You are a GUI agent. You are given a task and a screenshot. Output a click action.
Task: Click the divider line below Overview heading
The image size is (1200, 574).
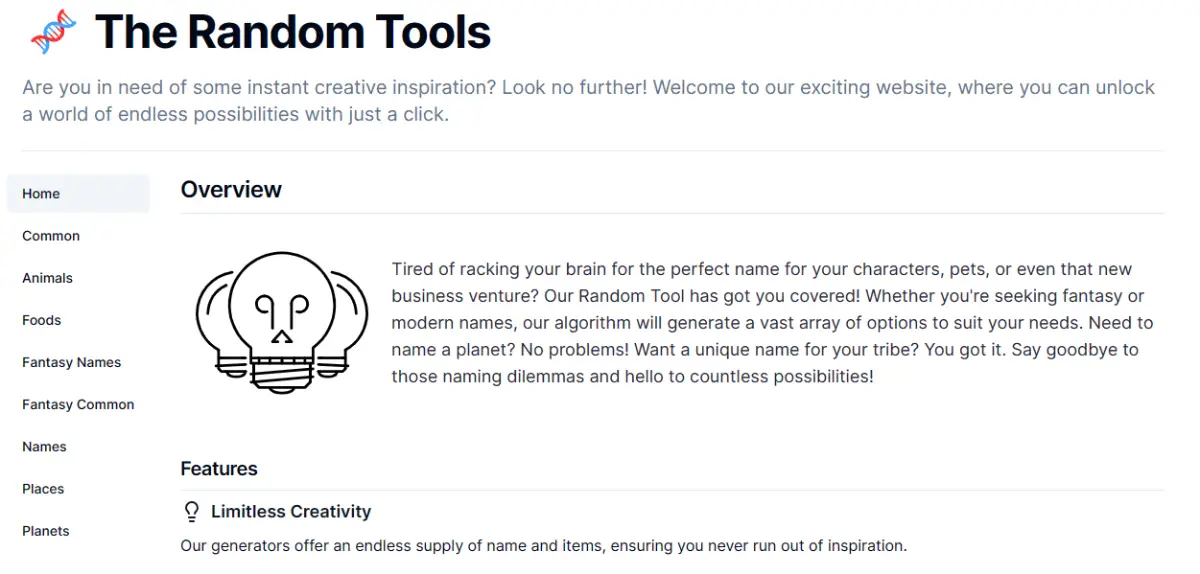click(672, 213)
